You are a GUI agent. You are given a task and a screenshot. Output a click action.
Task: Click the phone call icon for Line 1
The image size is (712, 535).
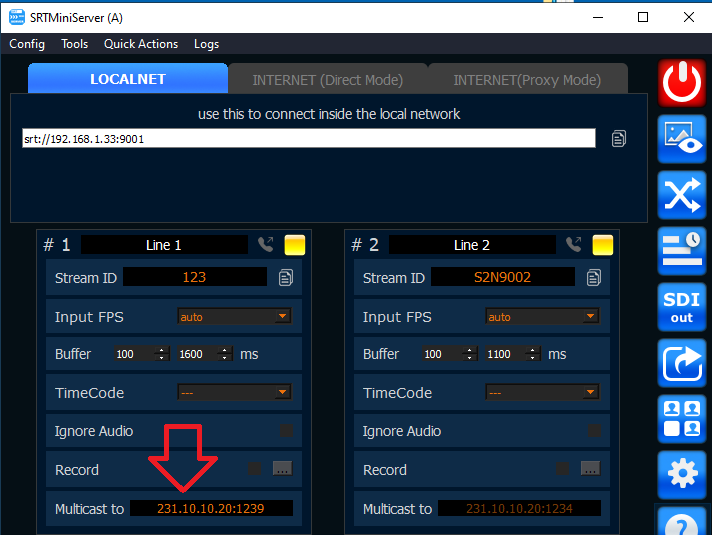tap(266, 244)
